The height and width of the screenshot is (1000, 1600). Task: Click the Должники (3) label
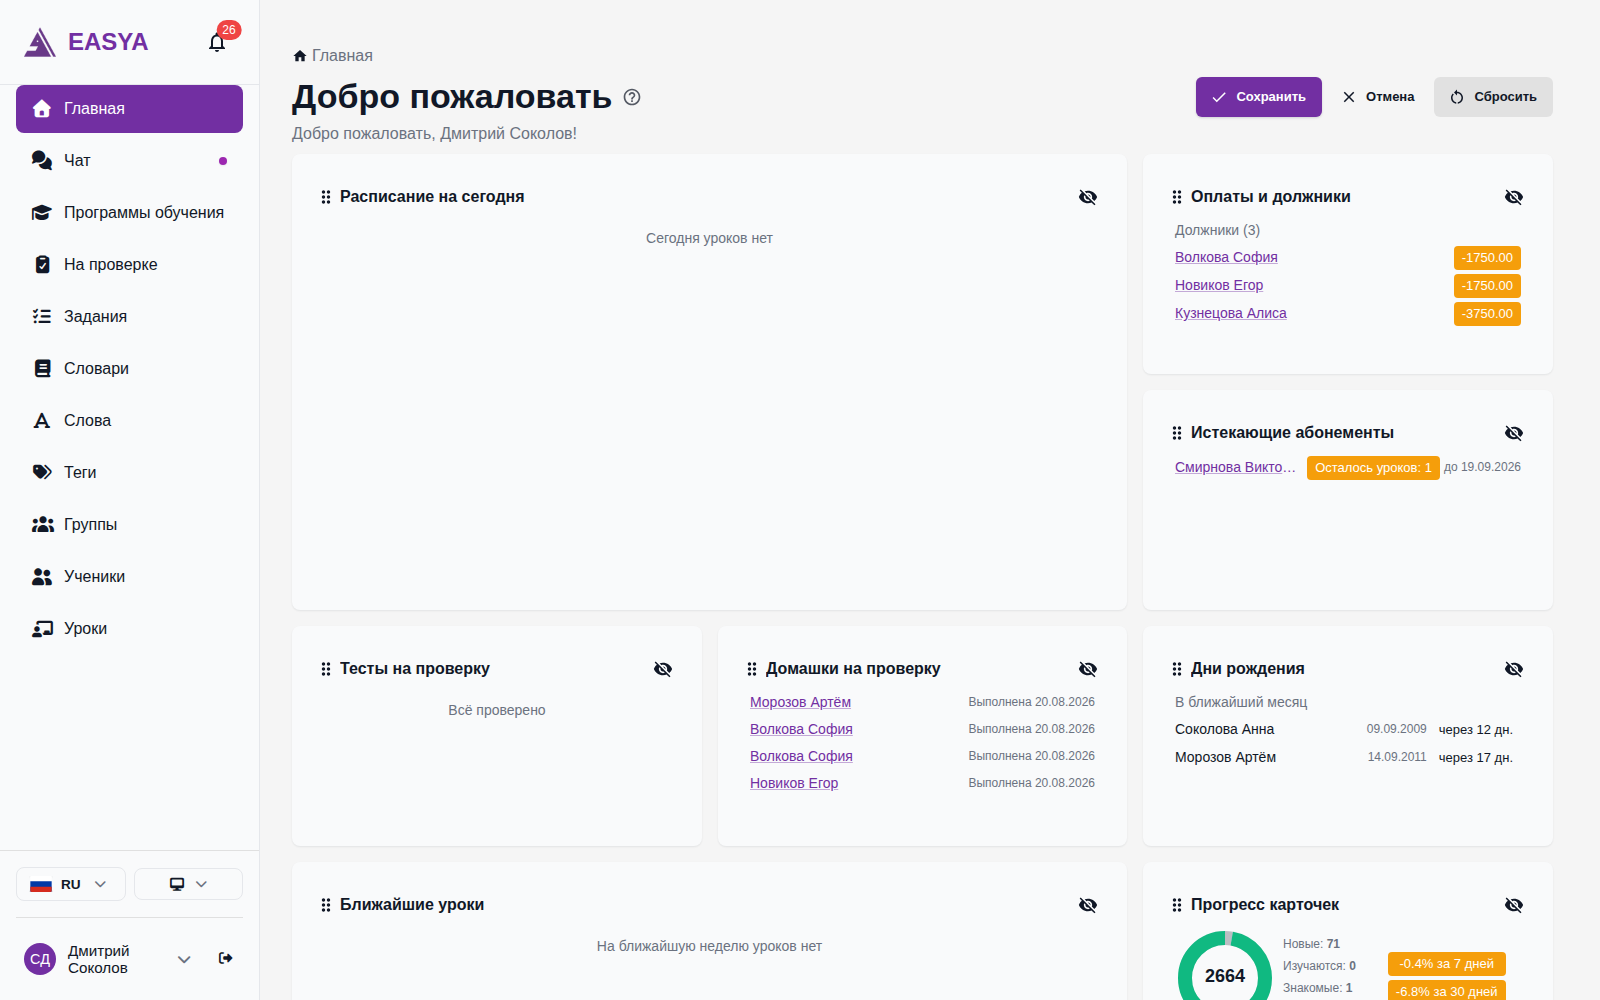click(1217, 230)
